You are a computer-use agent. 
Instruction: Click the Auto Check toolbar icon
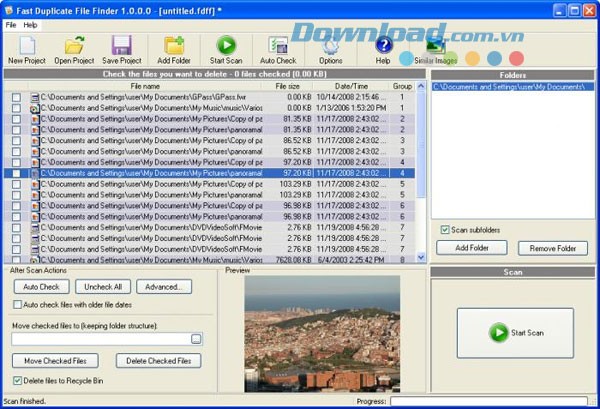tap(278, 46)
